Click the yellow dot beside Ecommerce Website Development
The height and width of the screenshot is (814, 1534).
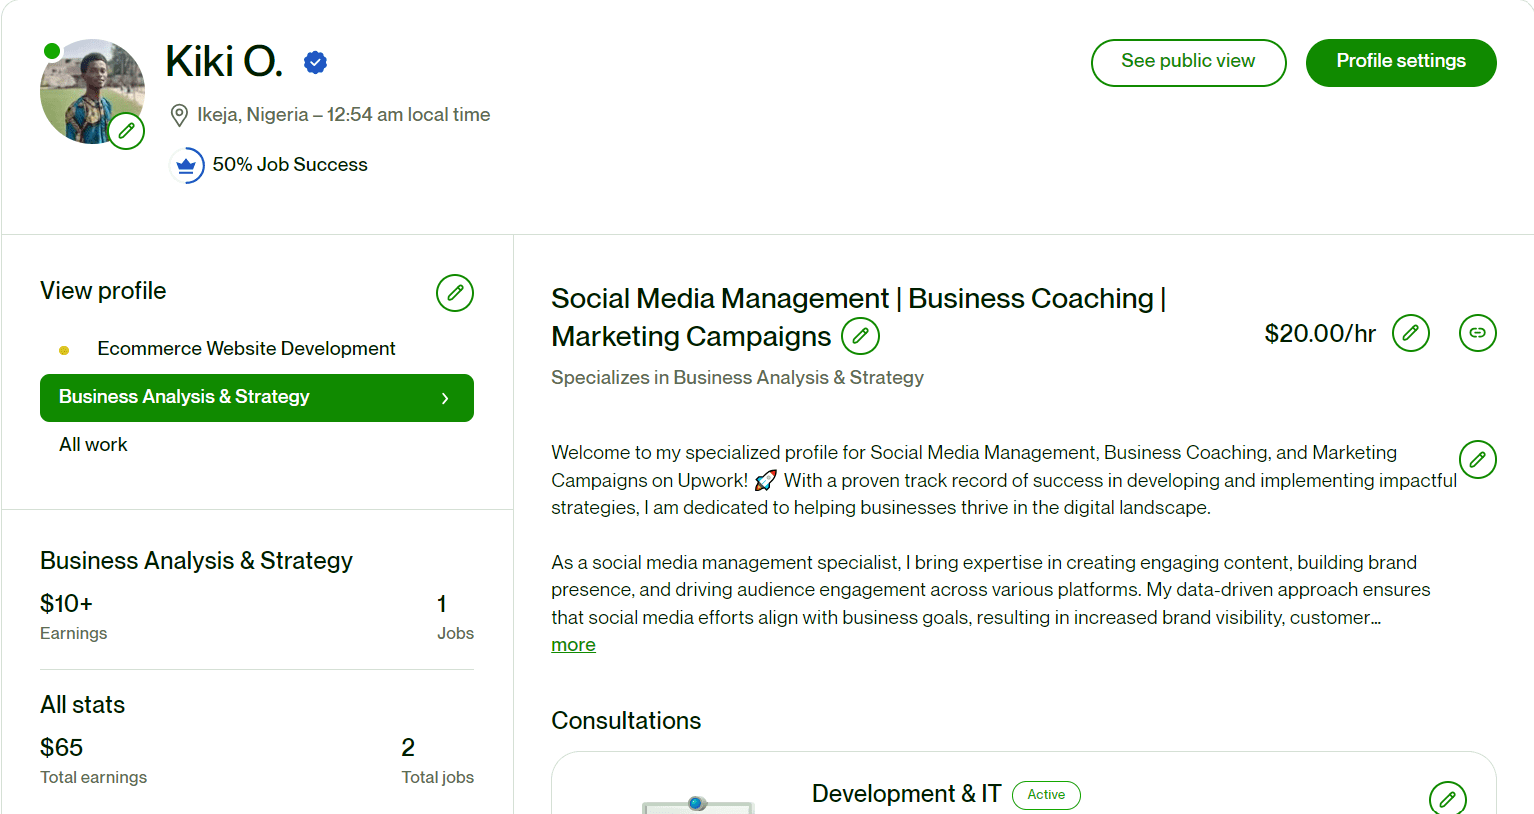click(x=64, y=350)
